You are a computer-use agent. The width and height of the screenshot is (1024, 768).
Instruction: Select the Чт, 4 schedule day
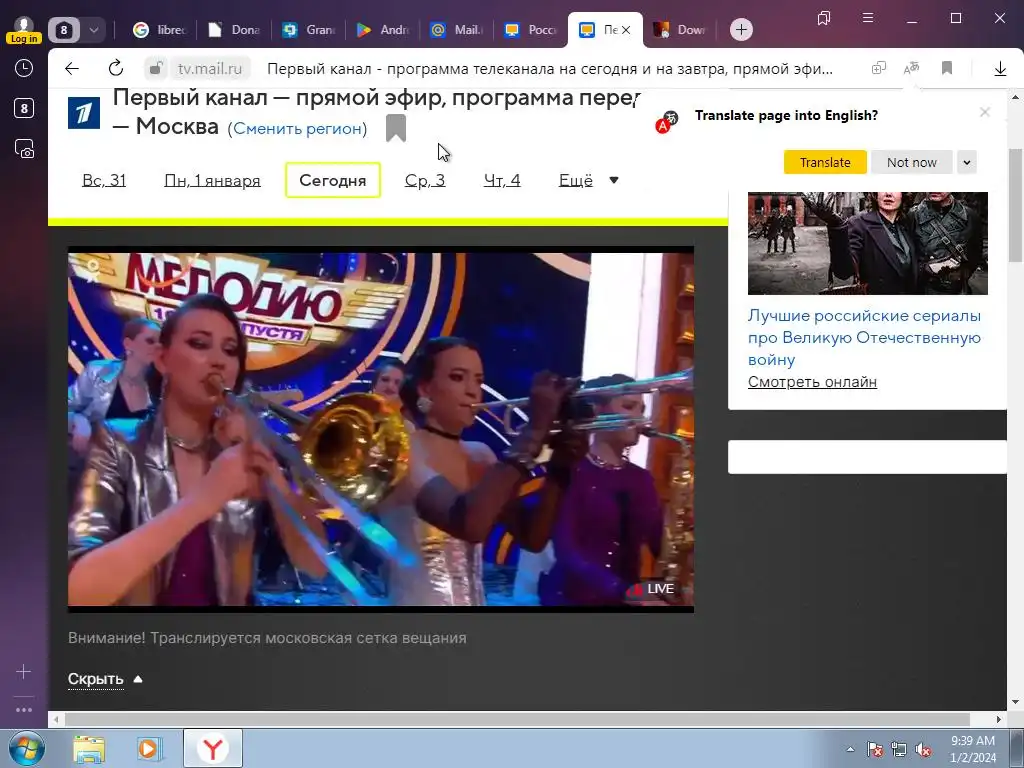pyautogui.click(x=502, y=180)
